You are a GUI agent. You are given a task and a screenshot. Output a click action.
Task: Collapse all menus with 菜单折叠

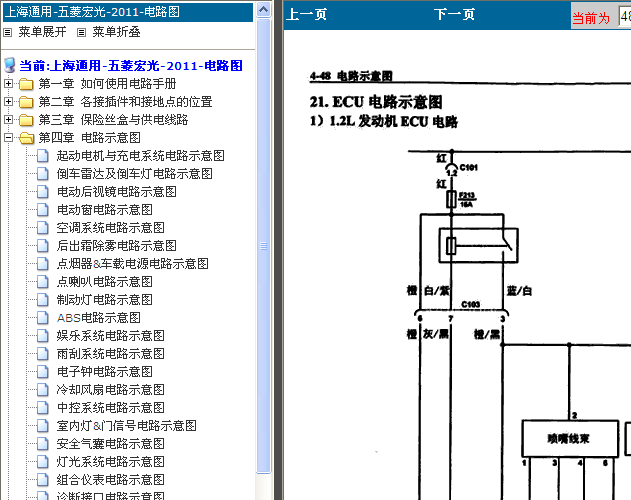tap(116, 32)
